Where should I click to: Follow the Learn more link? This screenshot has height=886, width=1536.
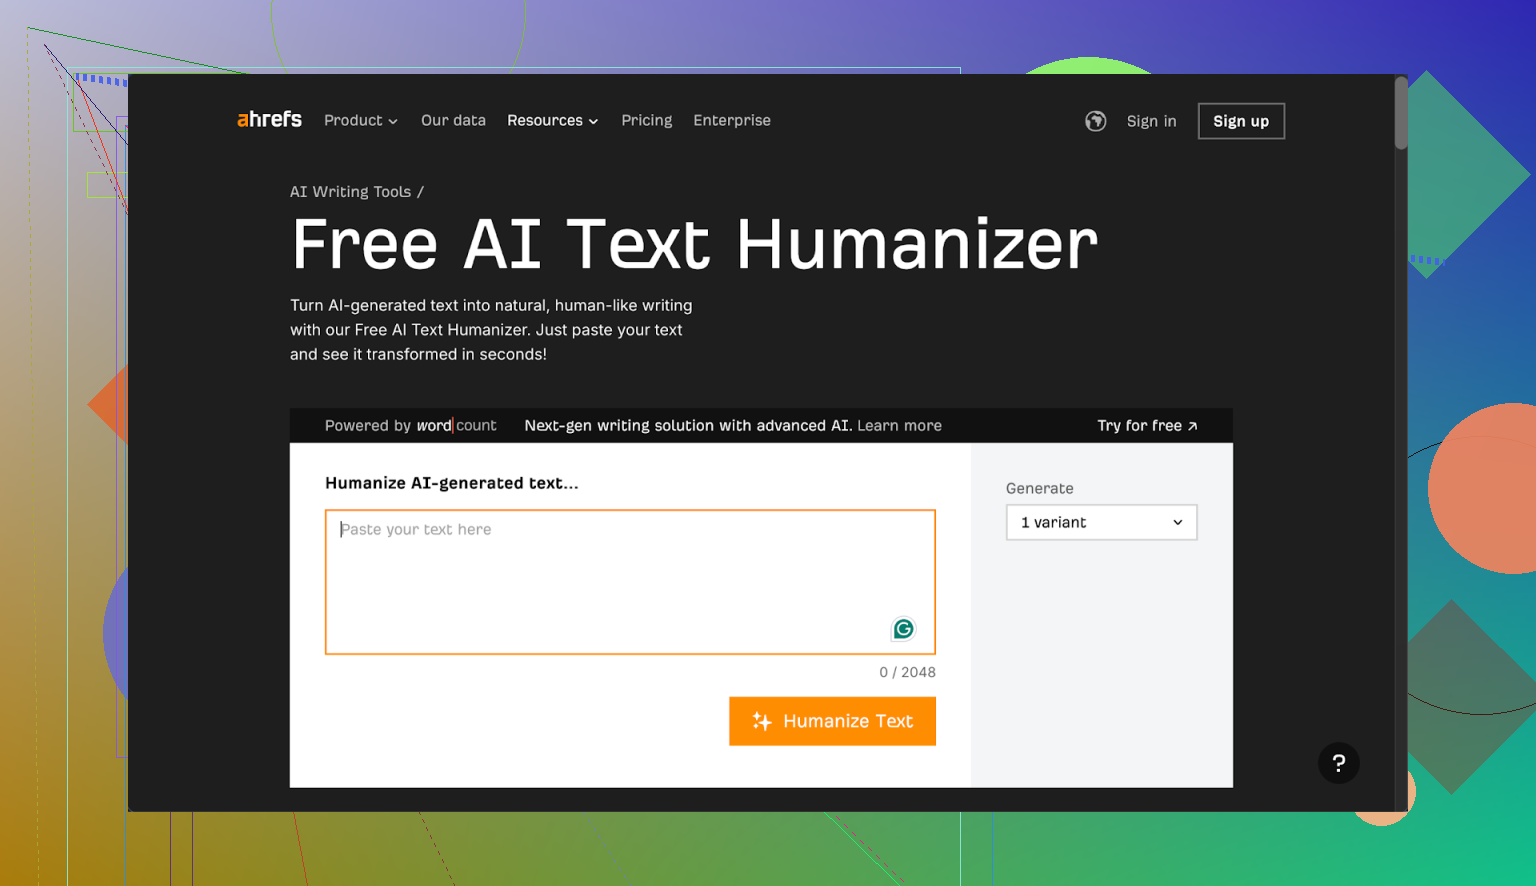point(898,425)
